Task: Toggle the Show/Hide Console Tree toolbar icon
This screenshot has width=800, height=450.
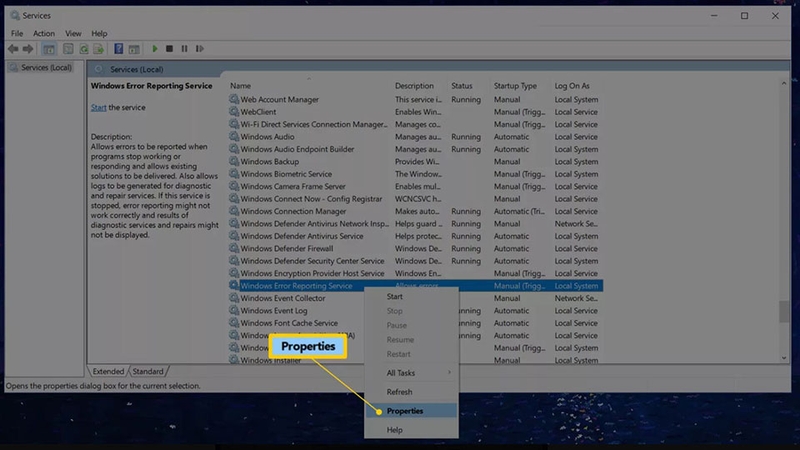Action: click(x=49, y=49)
